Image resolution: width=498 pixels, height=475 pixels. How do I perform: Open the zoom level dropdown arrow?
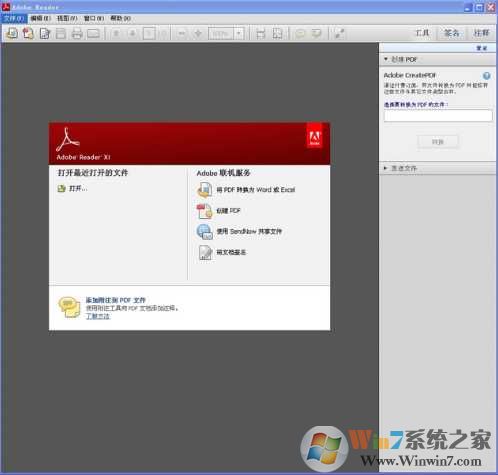pyautogui.click(x=239, y=33)
